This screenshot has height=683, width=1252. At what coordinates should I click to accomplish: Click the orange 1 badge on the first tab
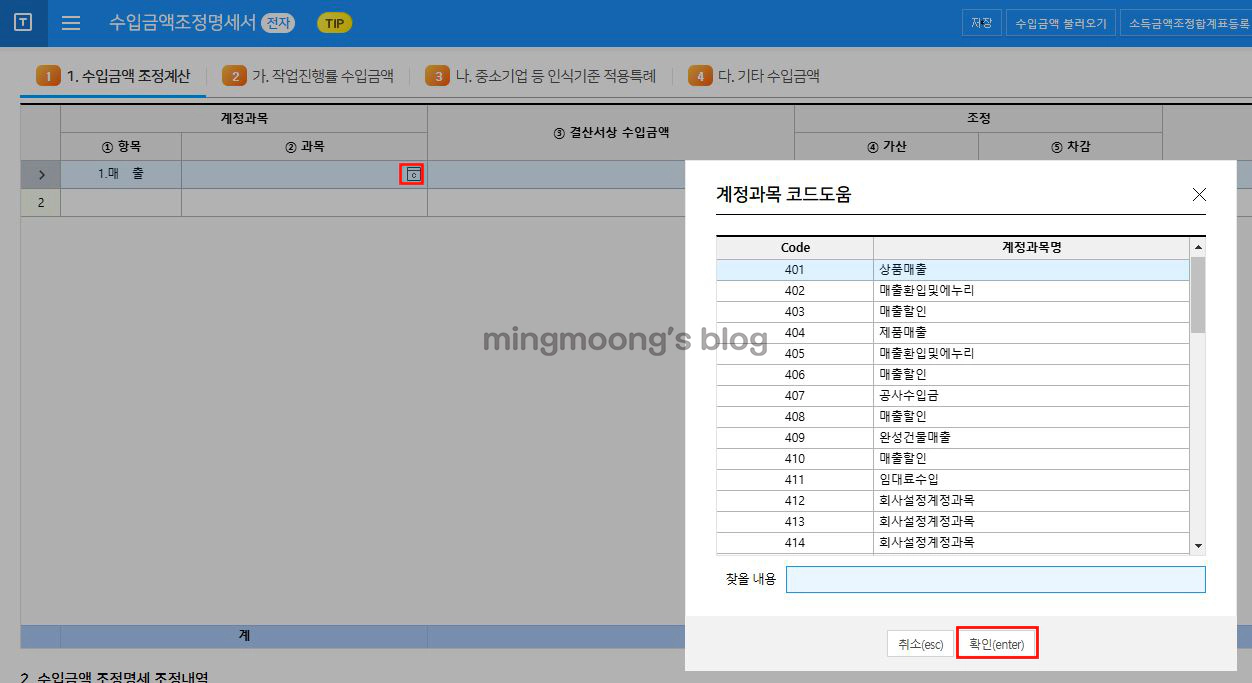pyautogui.click(x=49, y=74)
